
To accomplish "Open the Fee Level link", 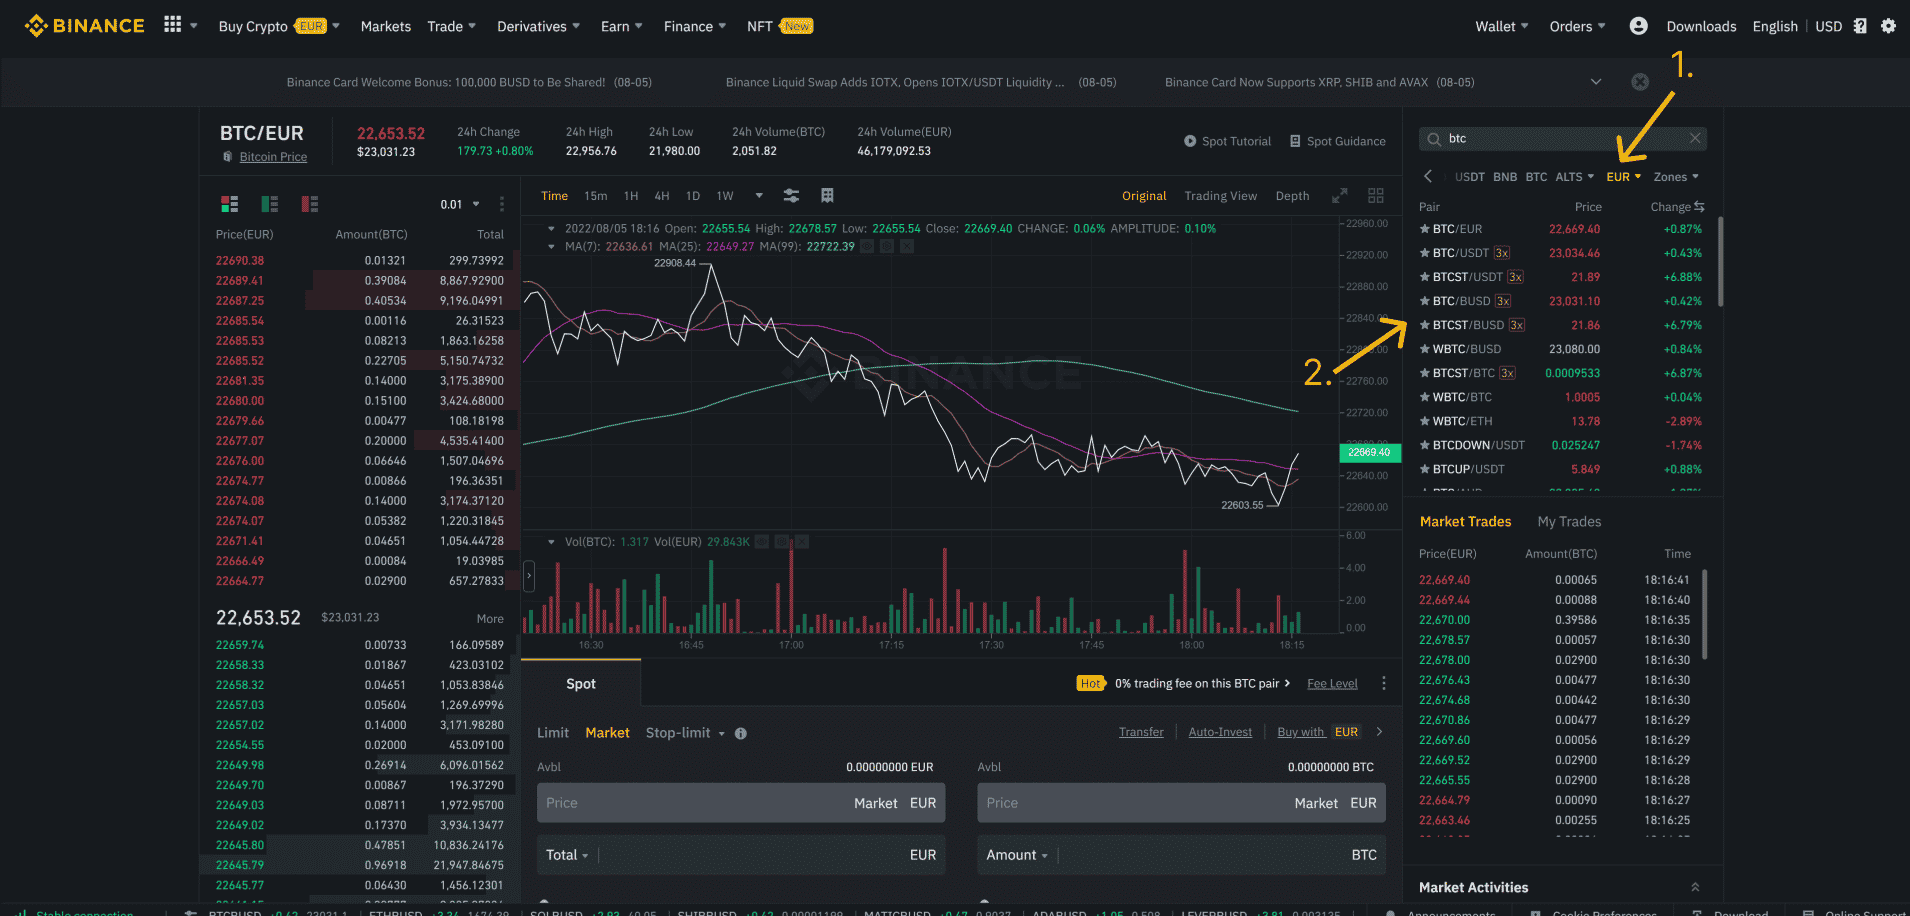I will click(x=1332, y=684).
